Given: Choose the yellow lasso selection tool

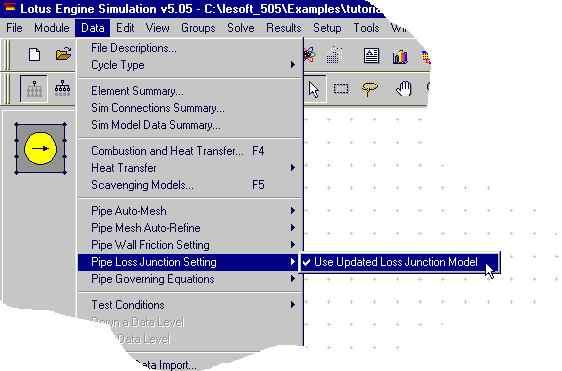Looking at the screenshot, I should click(x=370, y=89).
